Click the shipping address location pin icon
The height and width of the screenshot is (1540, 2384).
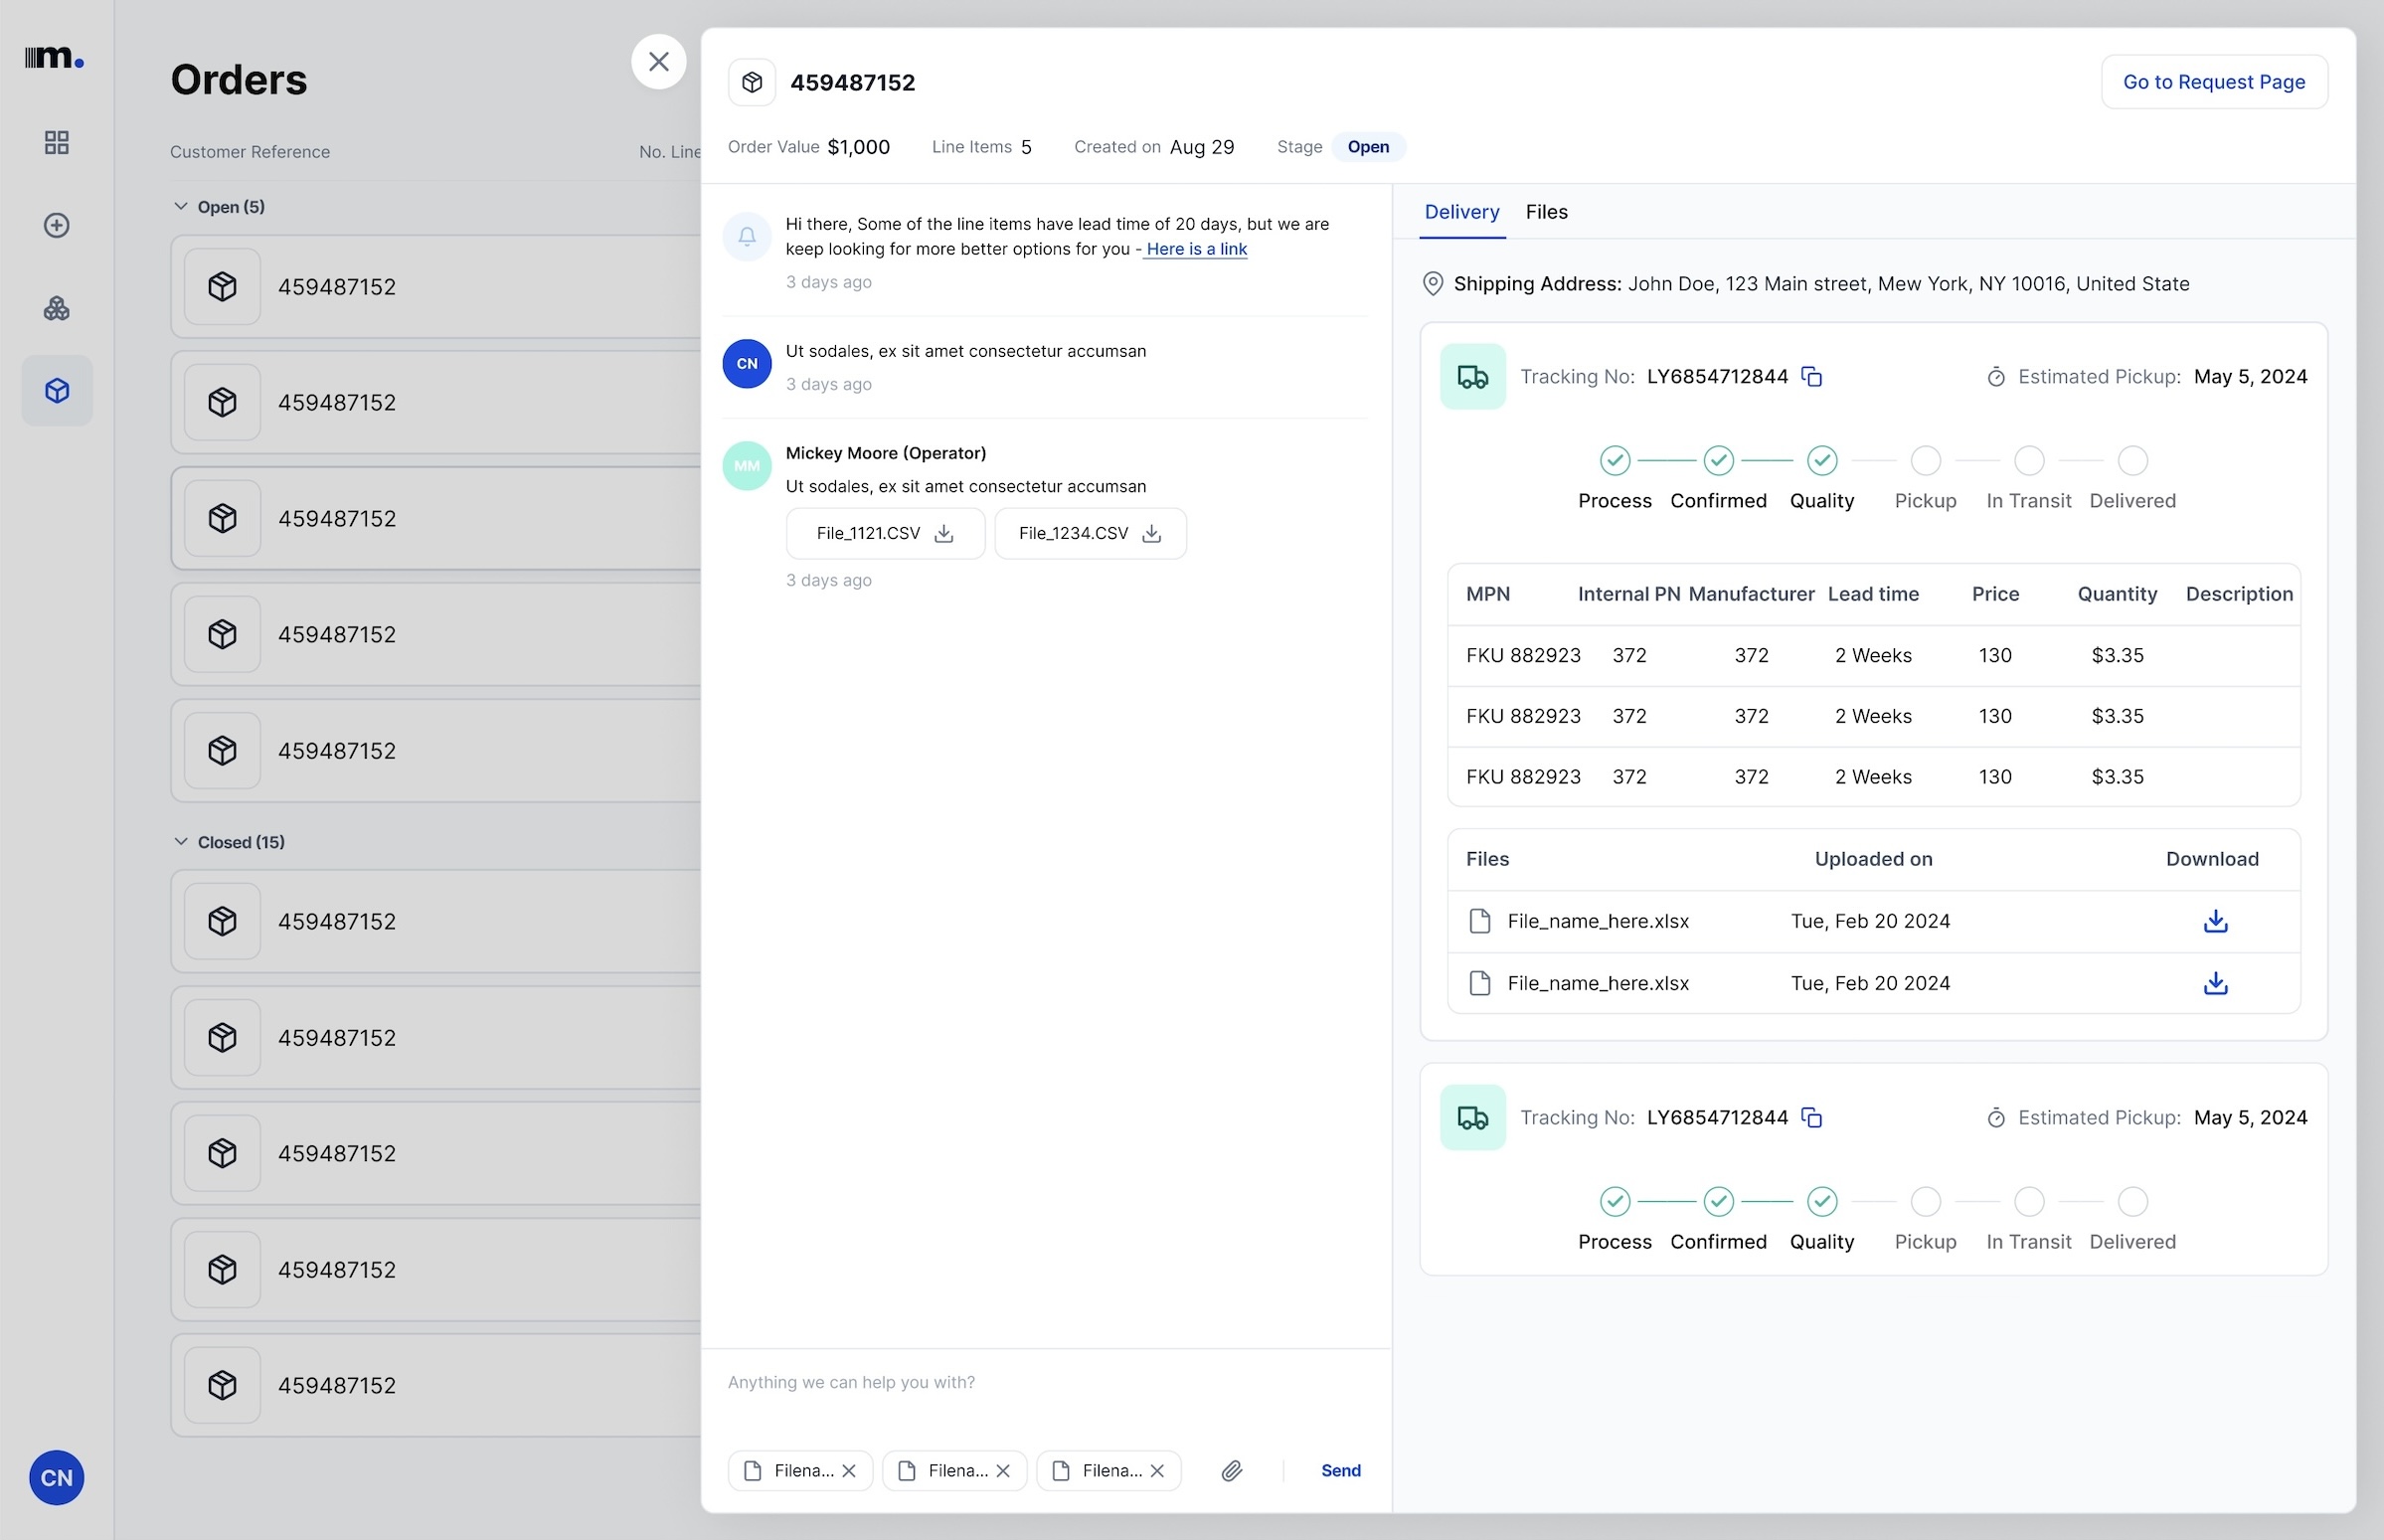(1432, 284)
